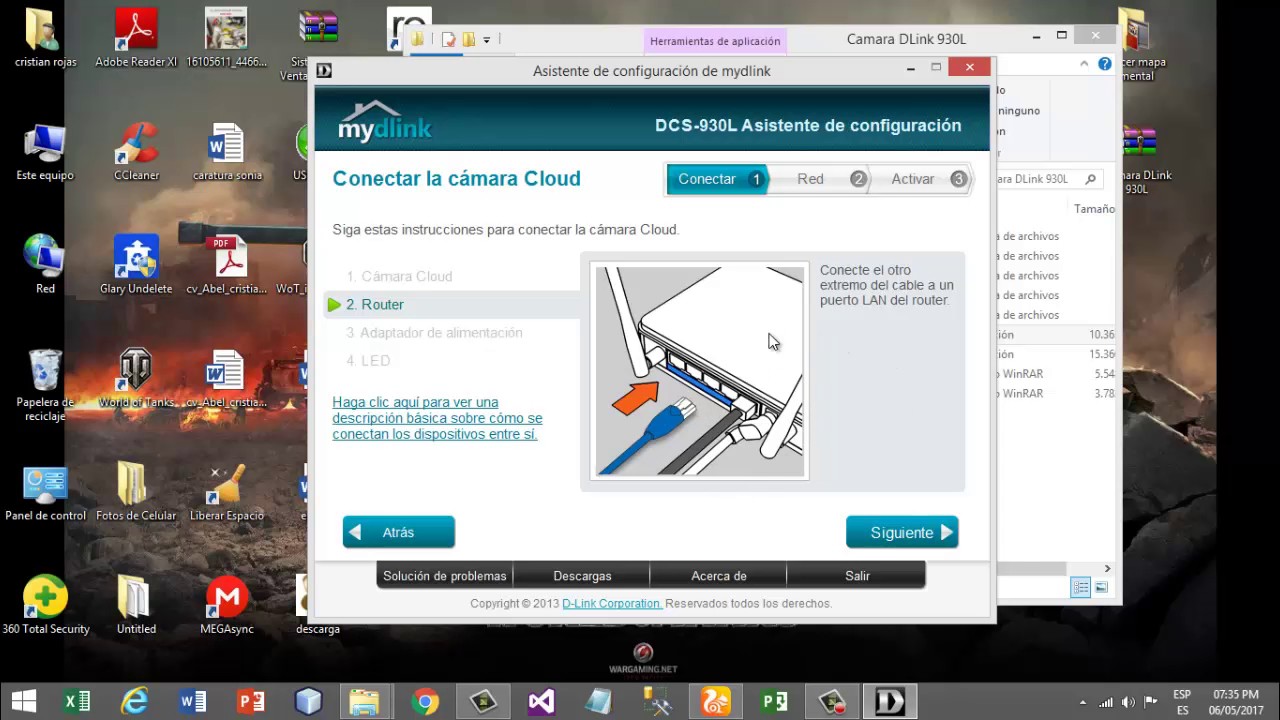Open Liberar Espacio desktop shortcut
Image resolution: width=1280 pixels, height=720 pixels.
[227, 492]
